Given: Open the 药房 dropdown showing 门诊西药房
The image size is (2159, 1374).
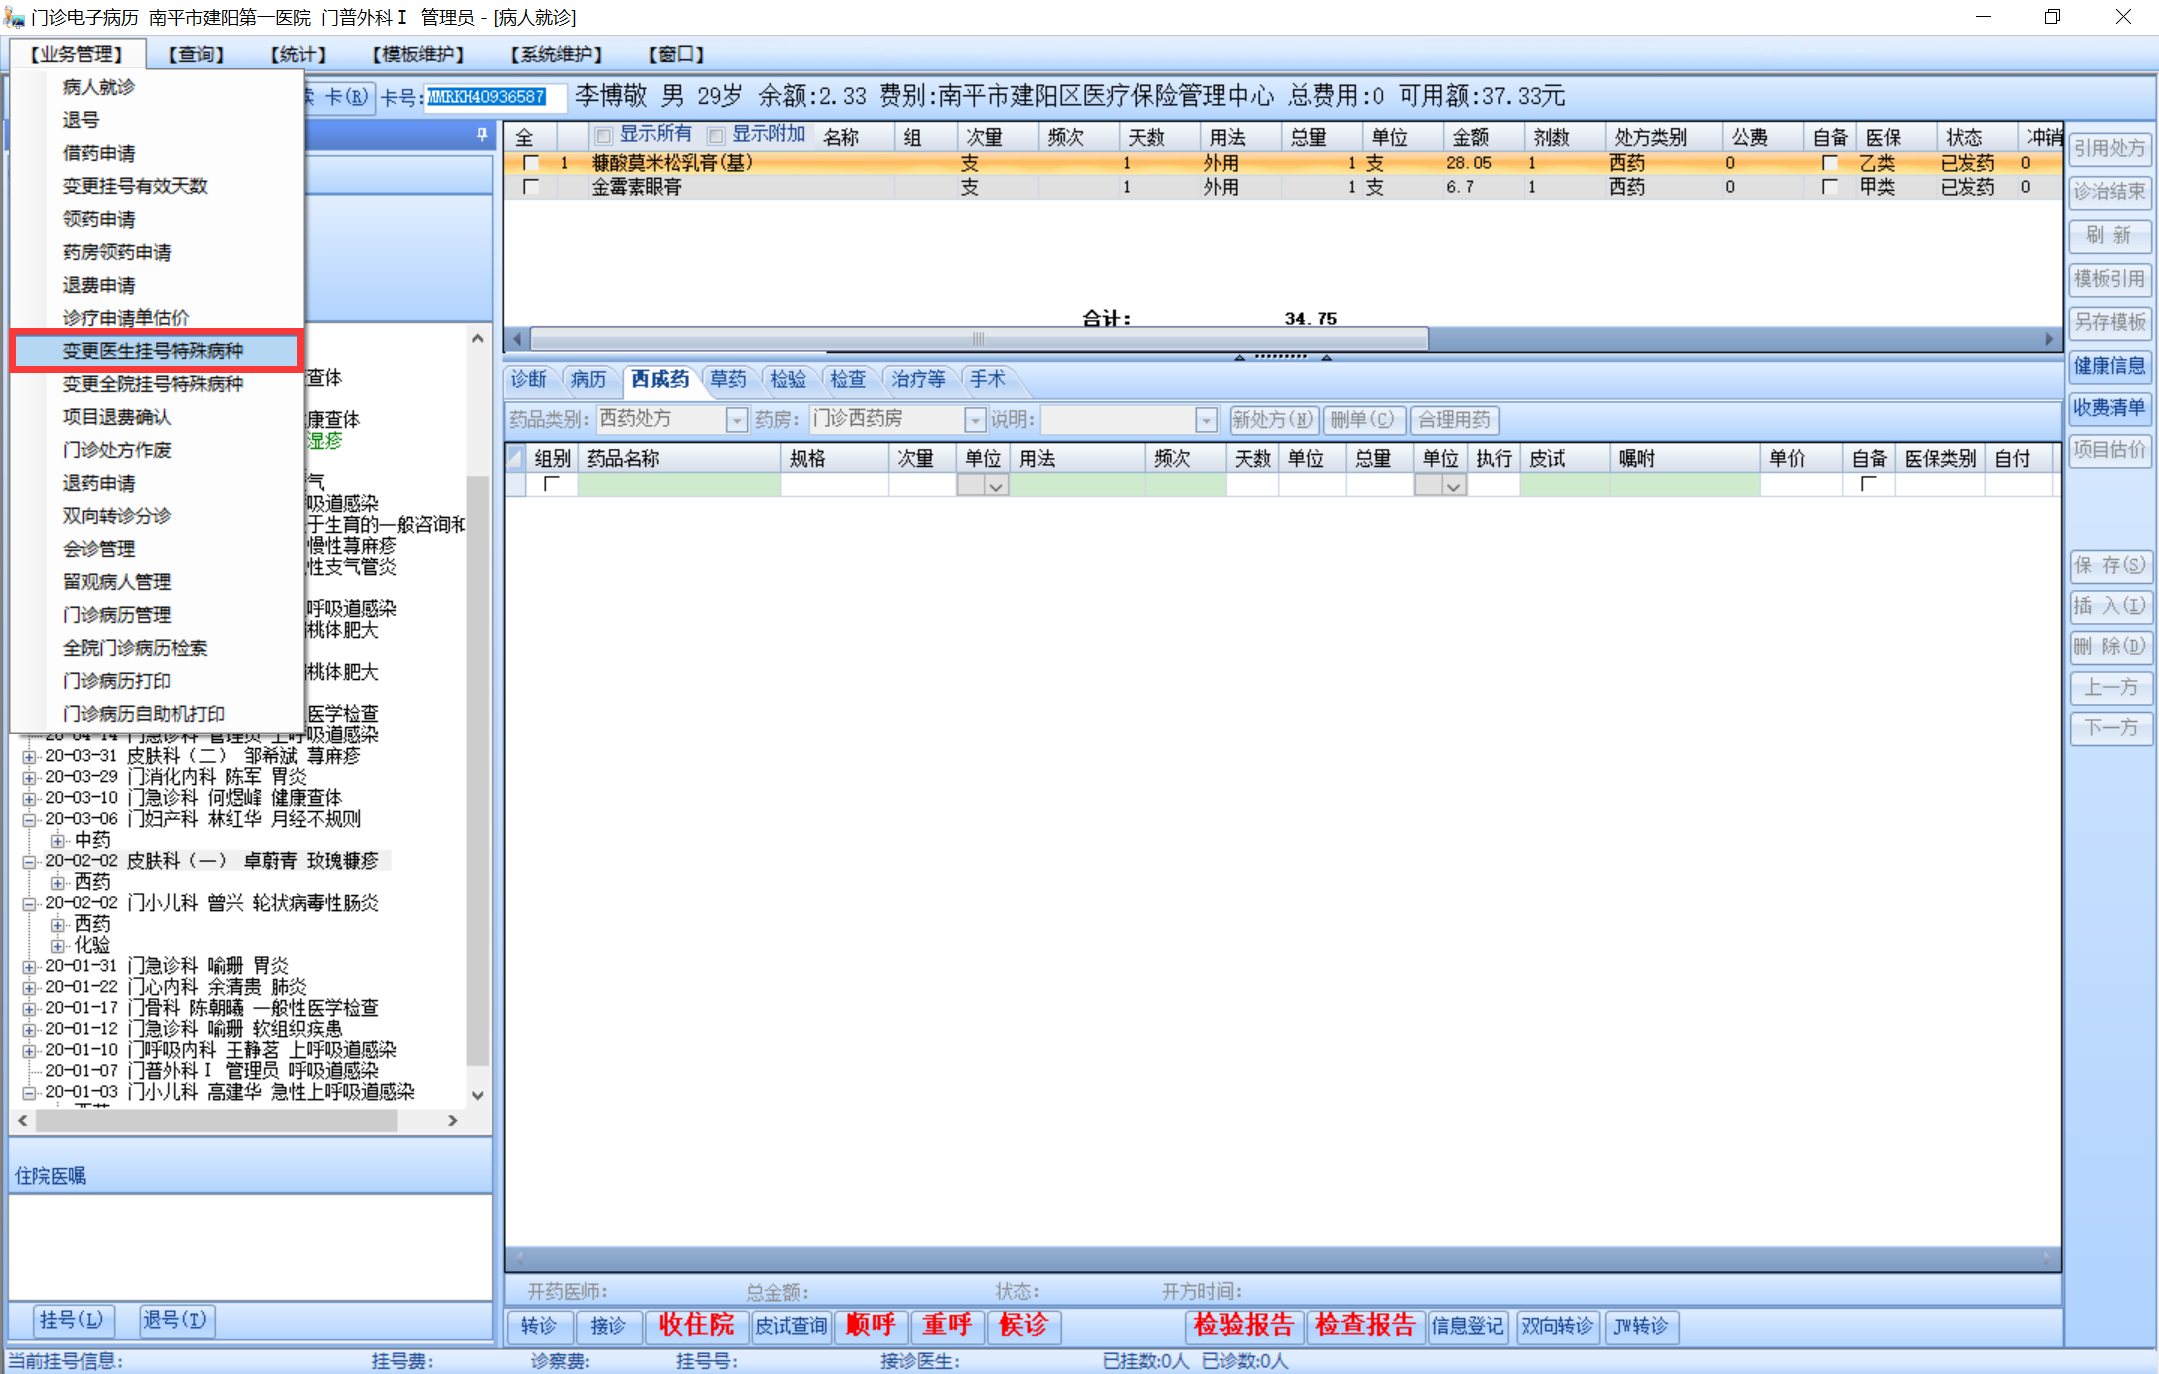Looking at the screenshot, I should click(x=974, y=420).
